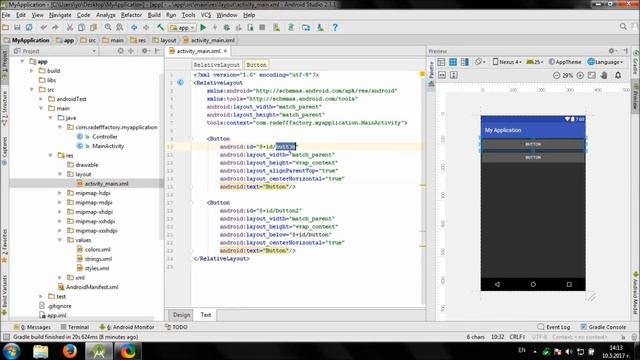The width and height of the screenshot is (640, 360).
Task: Click RelativeLayout breadcrumb in the editor
Action: click(217, 64)
